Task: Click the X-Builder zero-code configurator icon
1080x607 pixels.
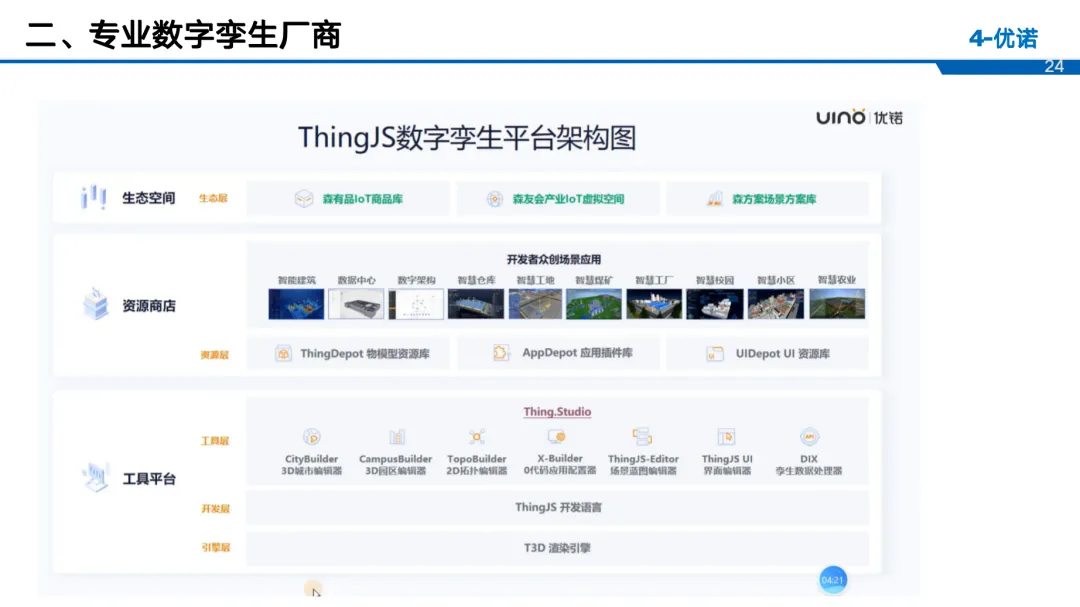Action: coord(557,437)
